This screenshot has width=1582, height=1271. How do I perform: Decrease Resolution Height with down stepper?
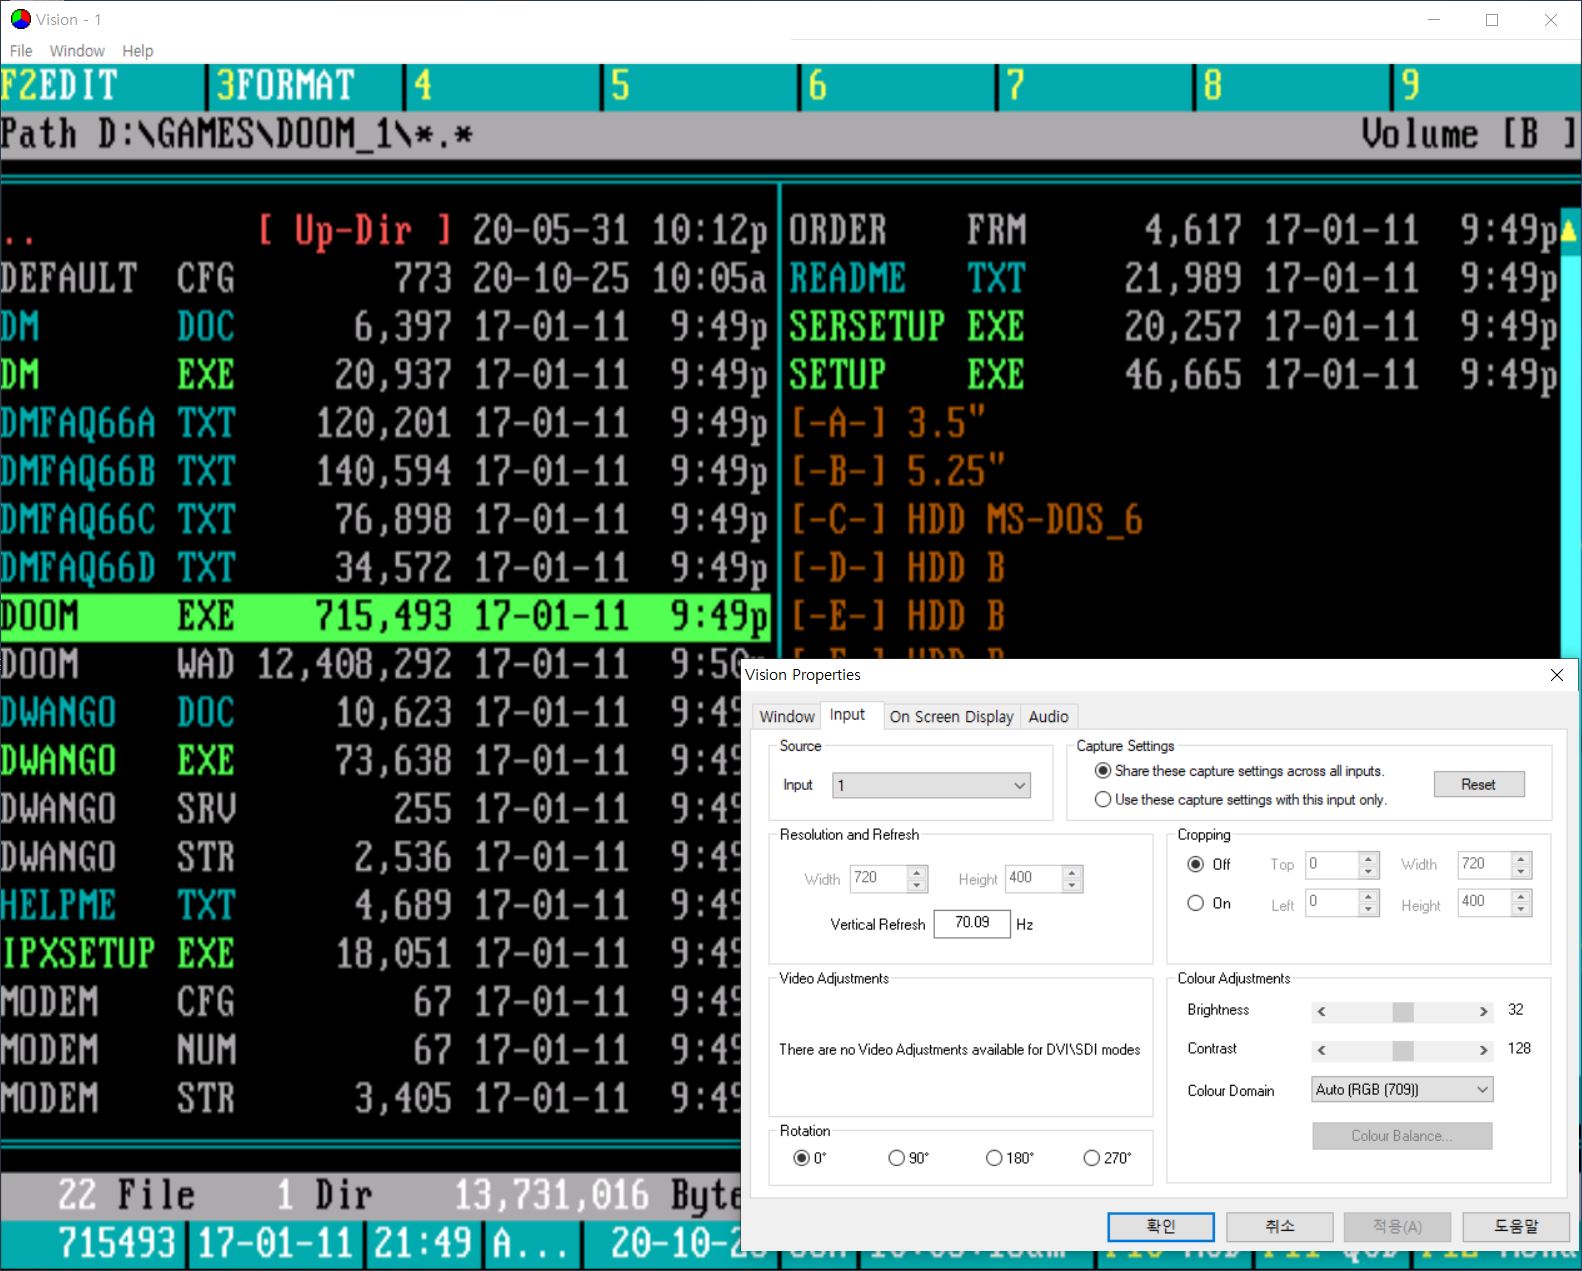[1072, 885]
